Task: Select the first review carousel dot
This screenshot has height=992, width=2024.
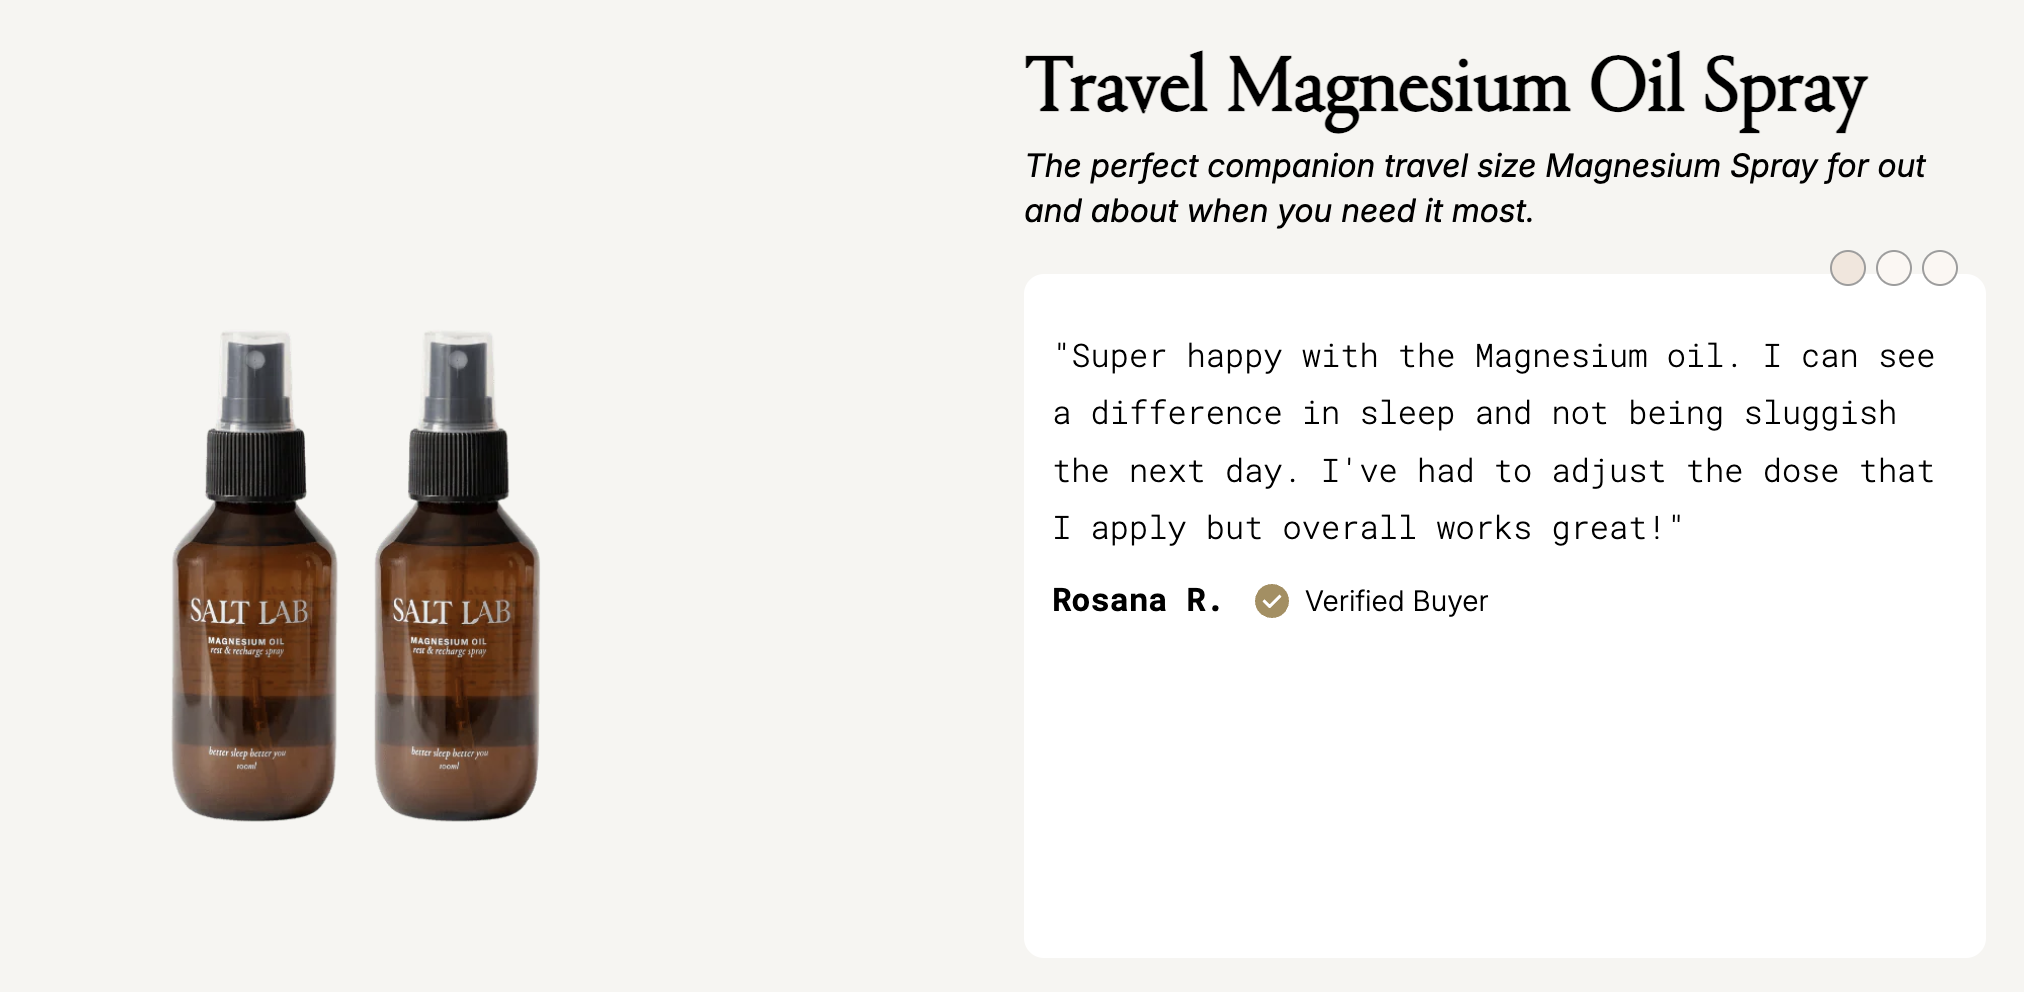Action: [1847, 268]
